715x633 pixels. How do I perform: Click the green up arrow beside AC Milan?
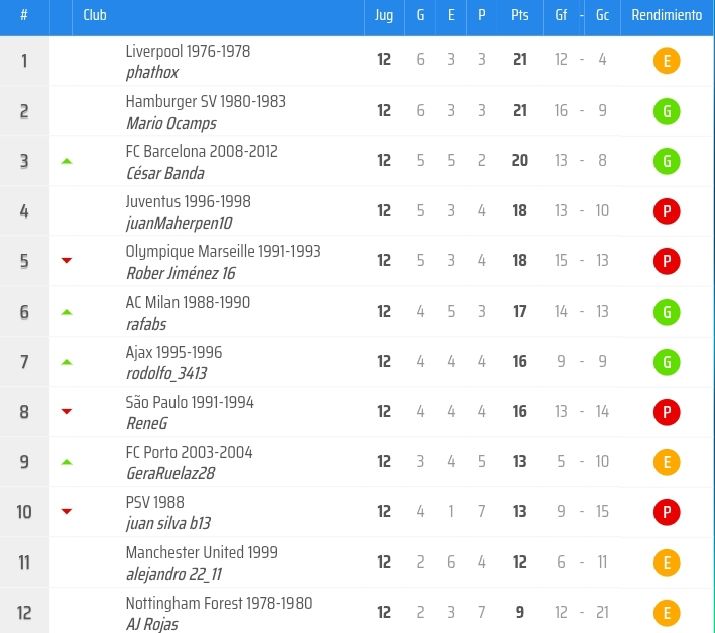(x=67, y=312)
